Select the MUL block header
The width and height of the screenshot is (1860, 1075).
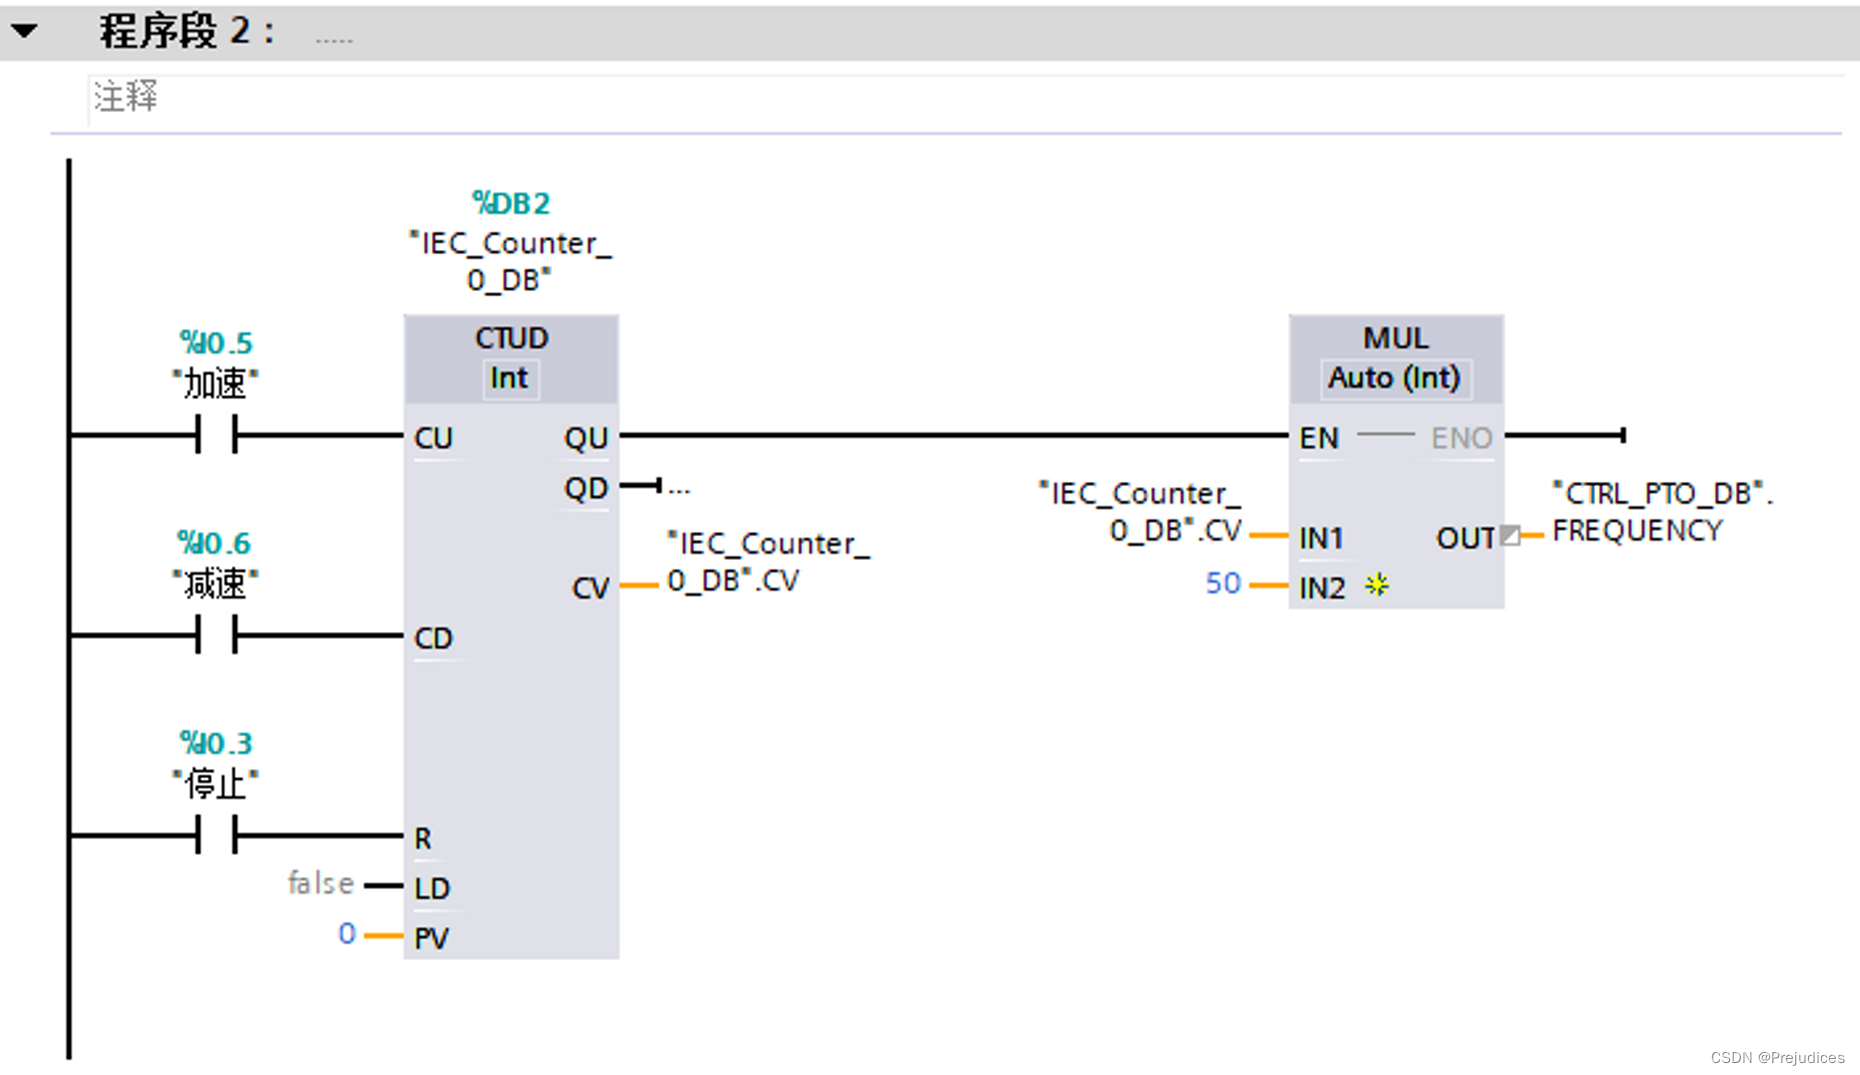(1396, 338)
